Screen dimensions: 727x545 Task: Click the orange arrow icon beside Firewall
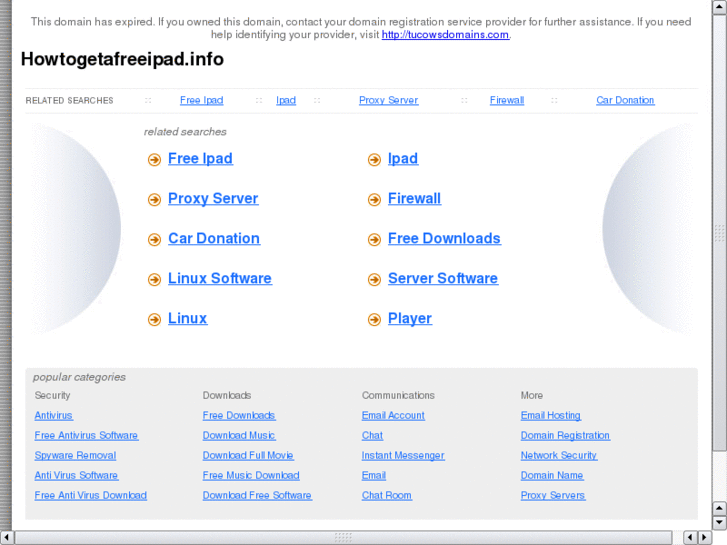tap(374, 200)
